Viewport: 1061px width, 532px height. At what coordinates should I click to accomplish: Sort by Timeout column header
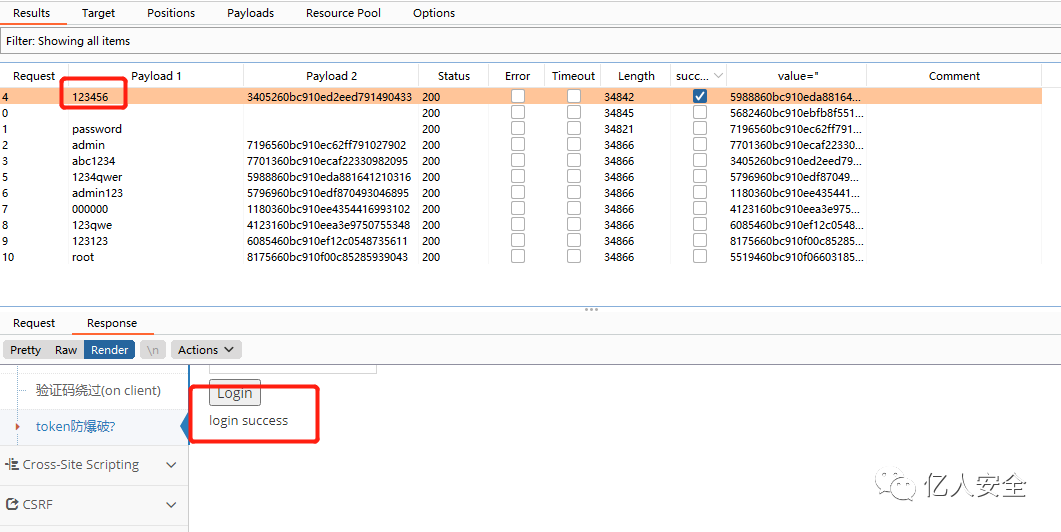(573, 76)
